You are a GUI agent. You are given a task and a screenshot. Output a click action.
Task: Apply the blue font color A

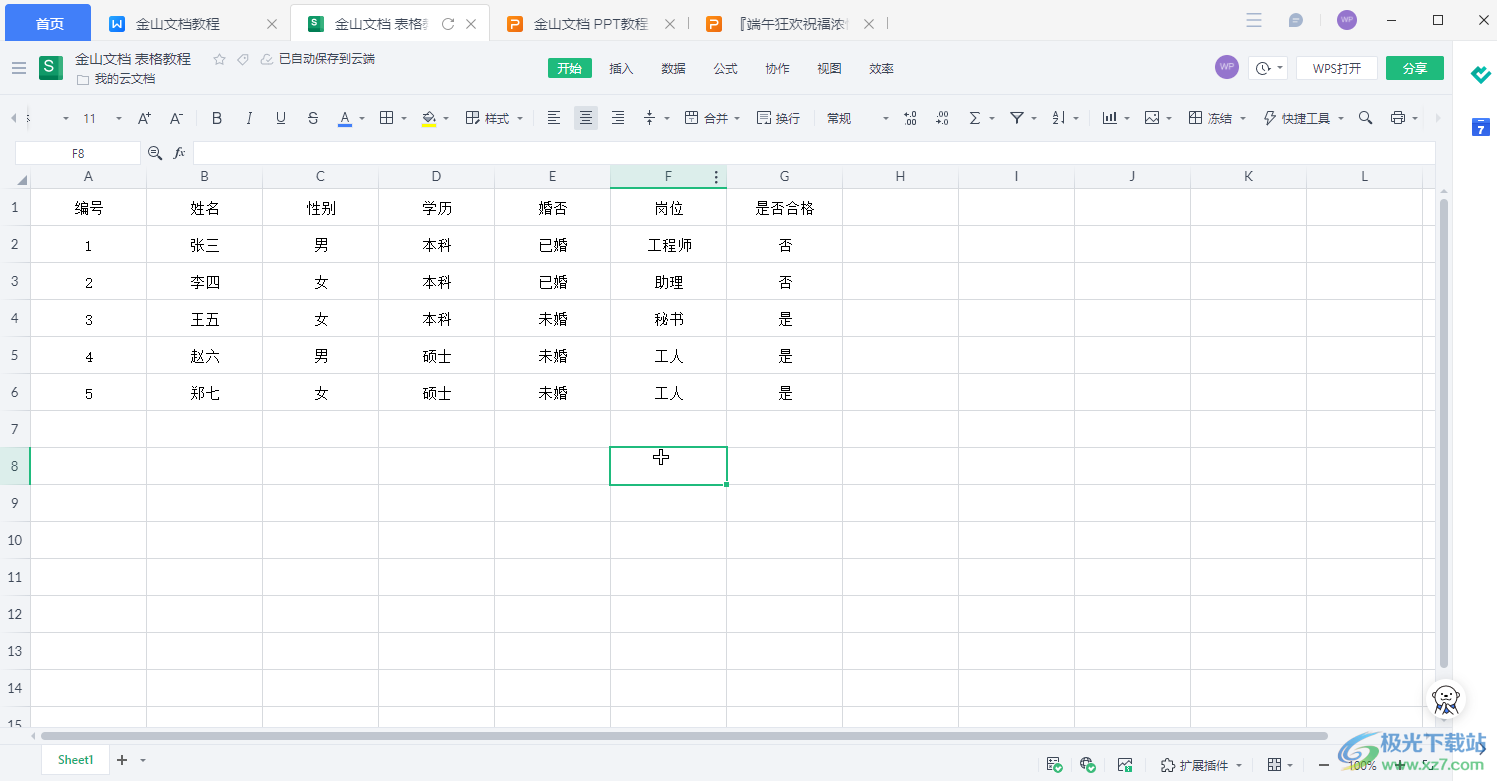[x=345, y=118]
